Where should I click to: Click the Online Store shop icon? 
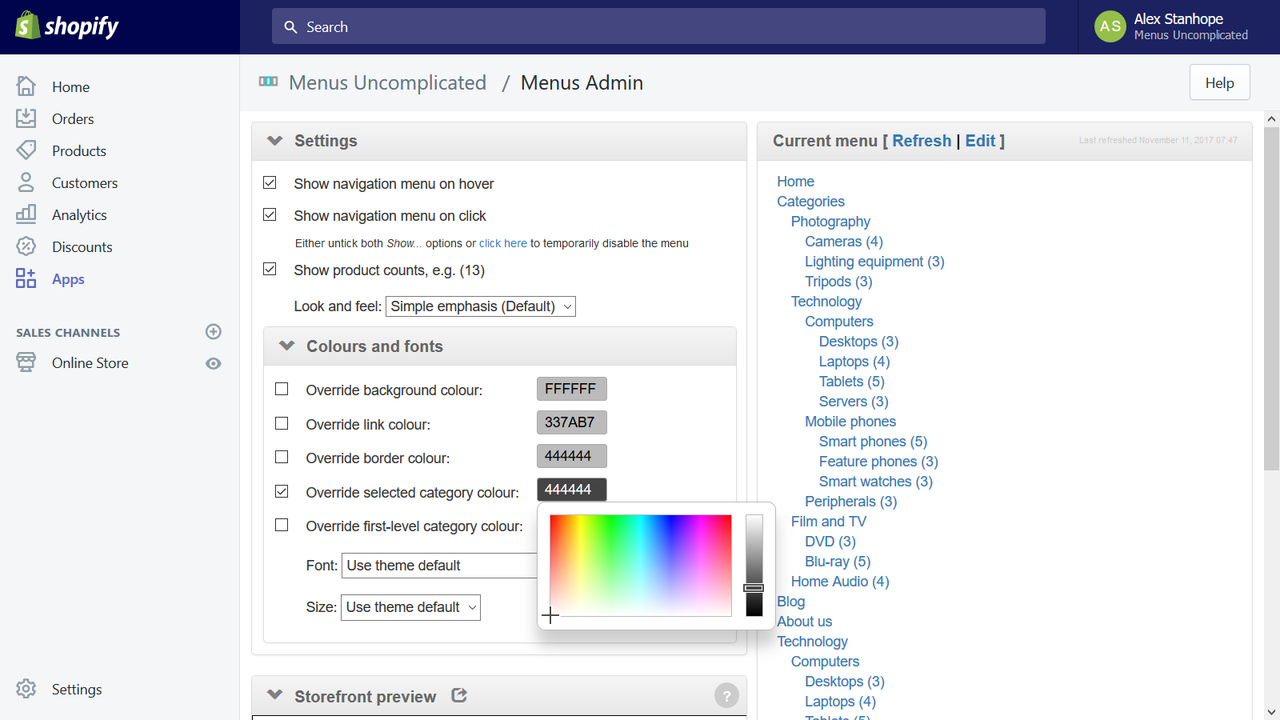pos(26,362)
